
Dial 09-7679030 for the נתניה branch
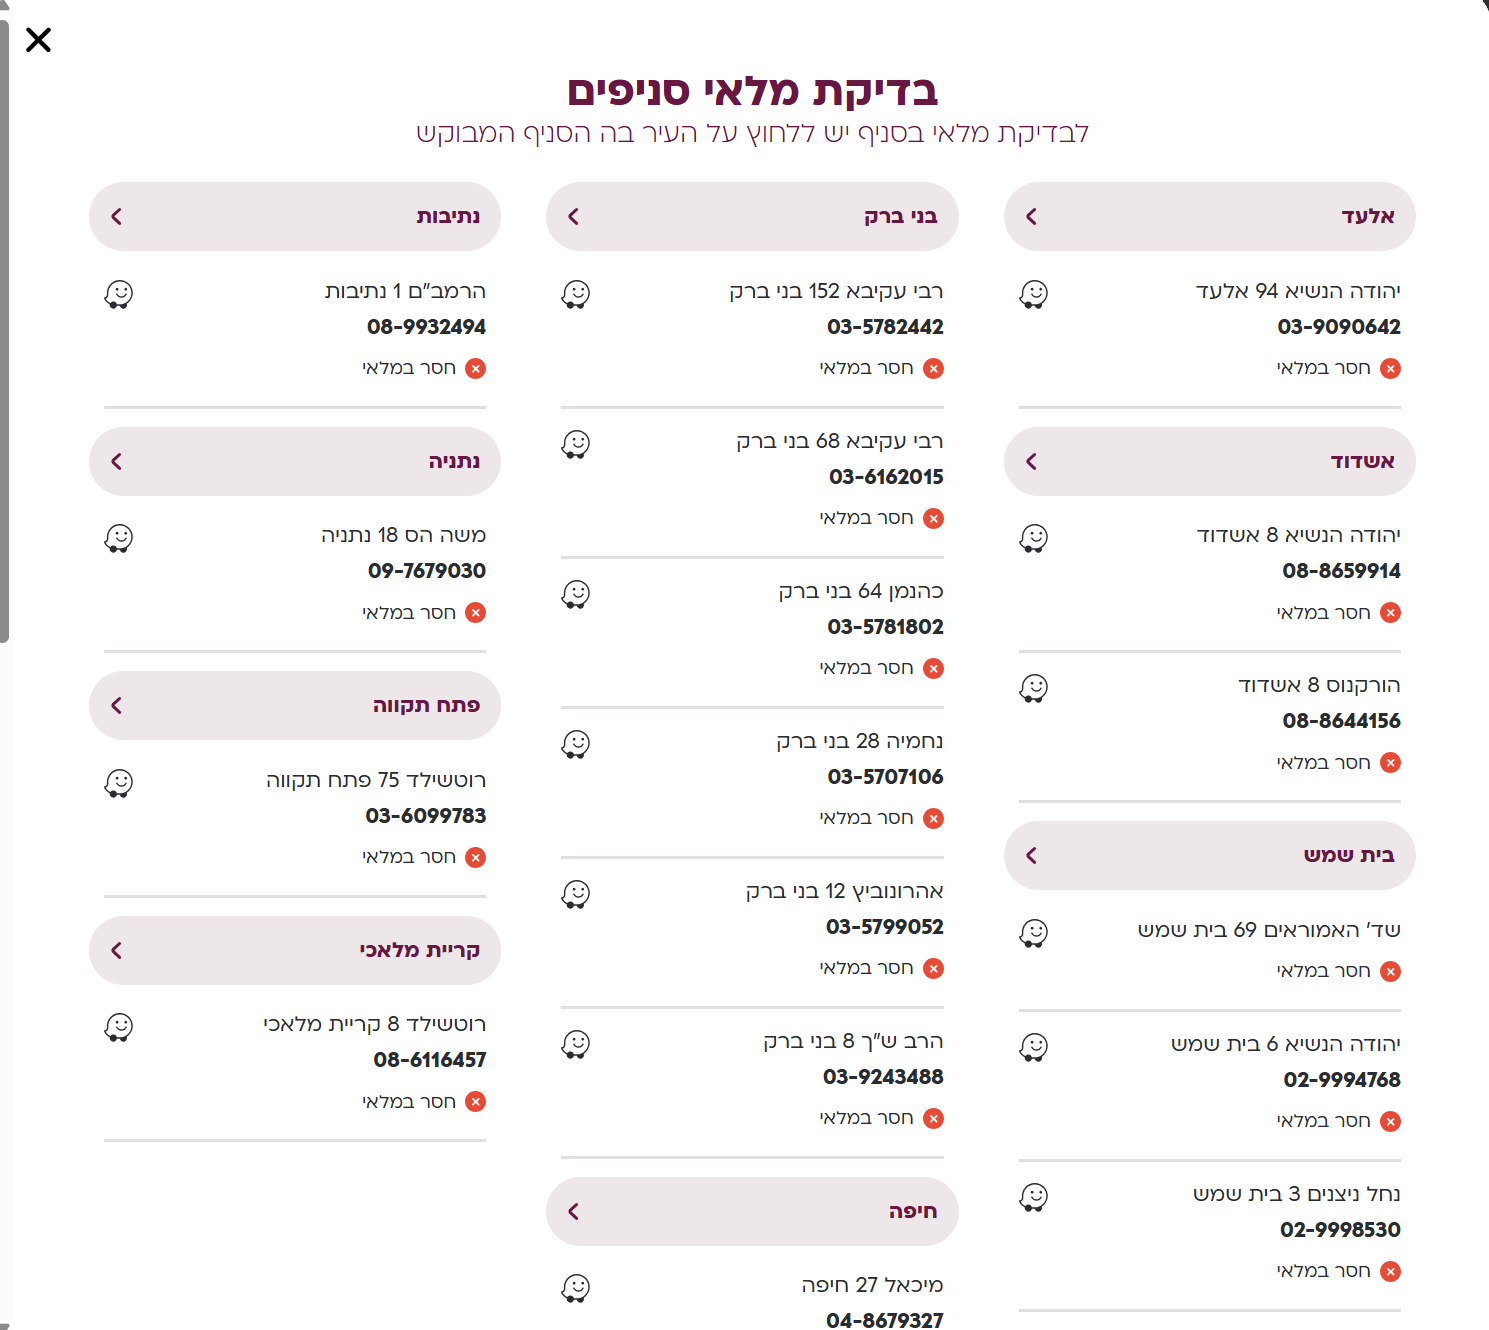pos(427,571)
